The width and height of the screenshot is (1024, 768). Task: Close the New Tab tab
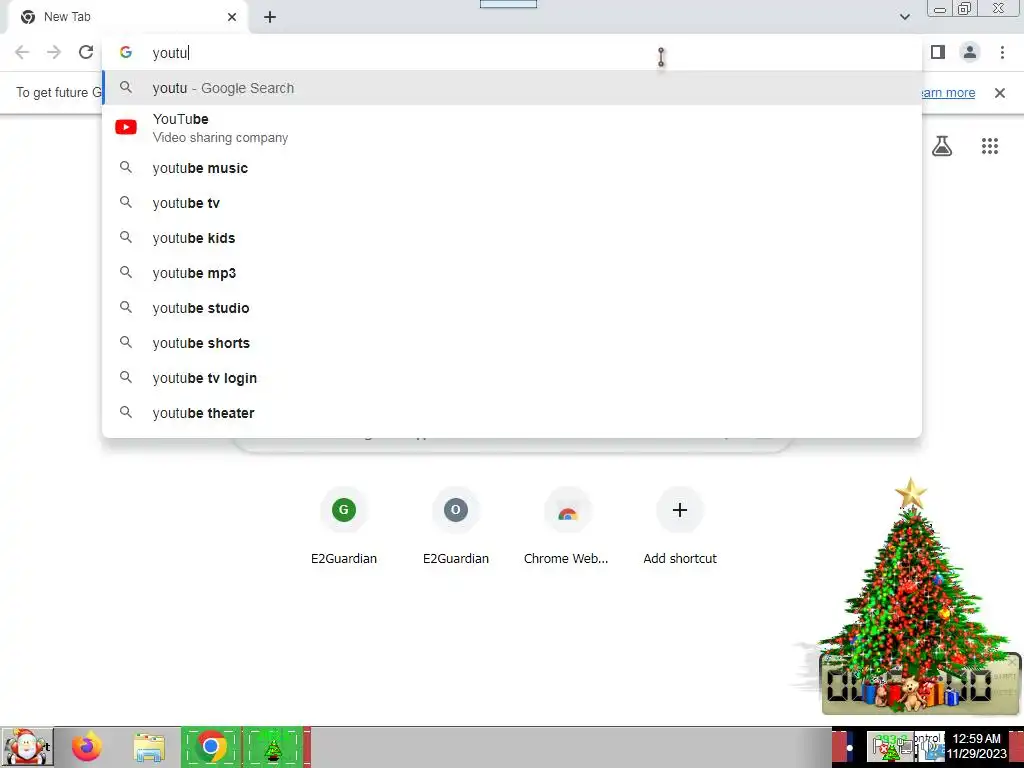232,17
